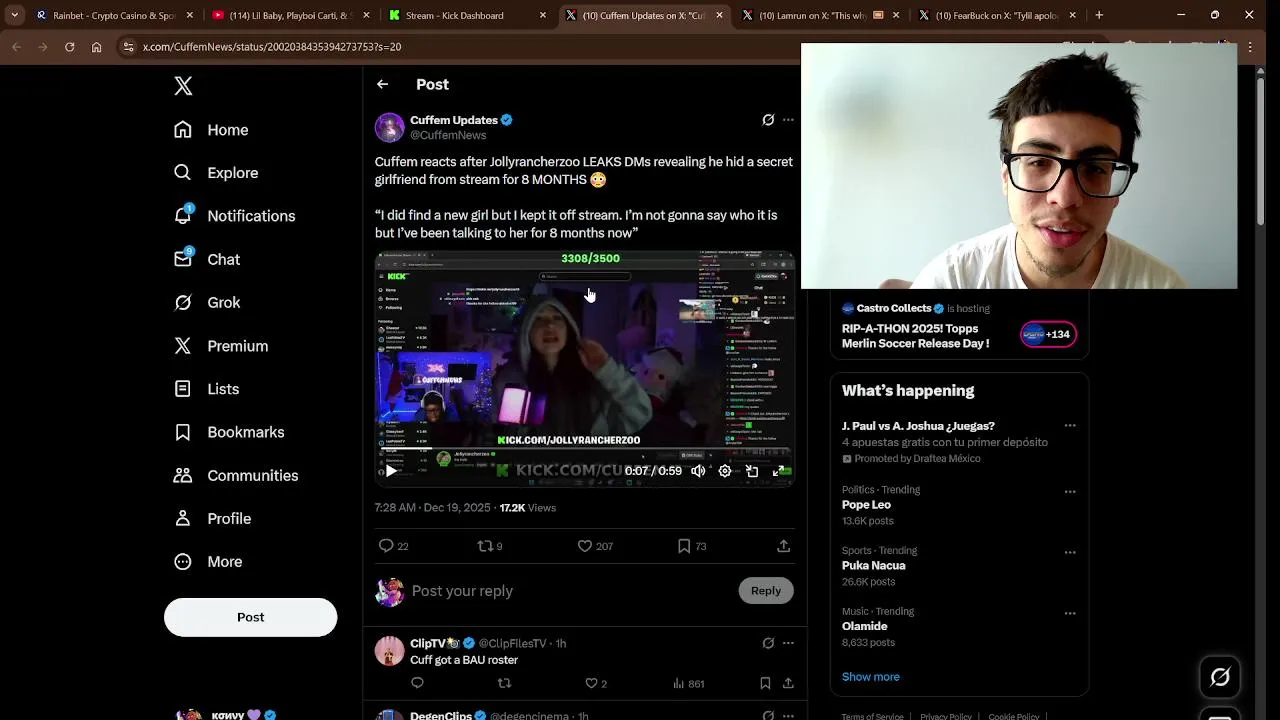The image size is (1280, 720).
Task: Open more options for Olamide trend
Action: click(1070, 613)
